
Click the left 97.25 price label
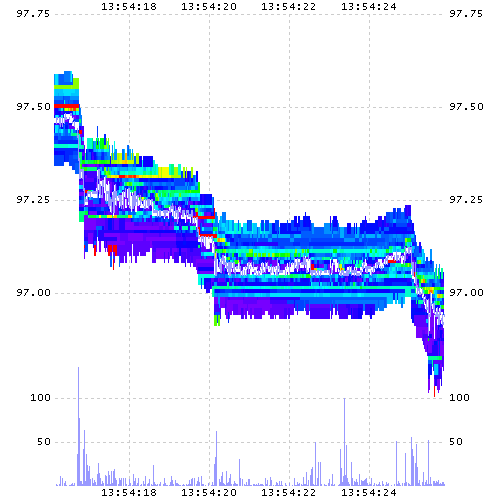[33, 200]
